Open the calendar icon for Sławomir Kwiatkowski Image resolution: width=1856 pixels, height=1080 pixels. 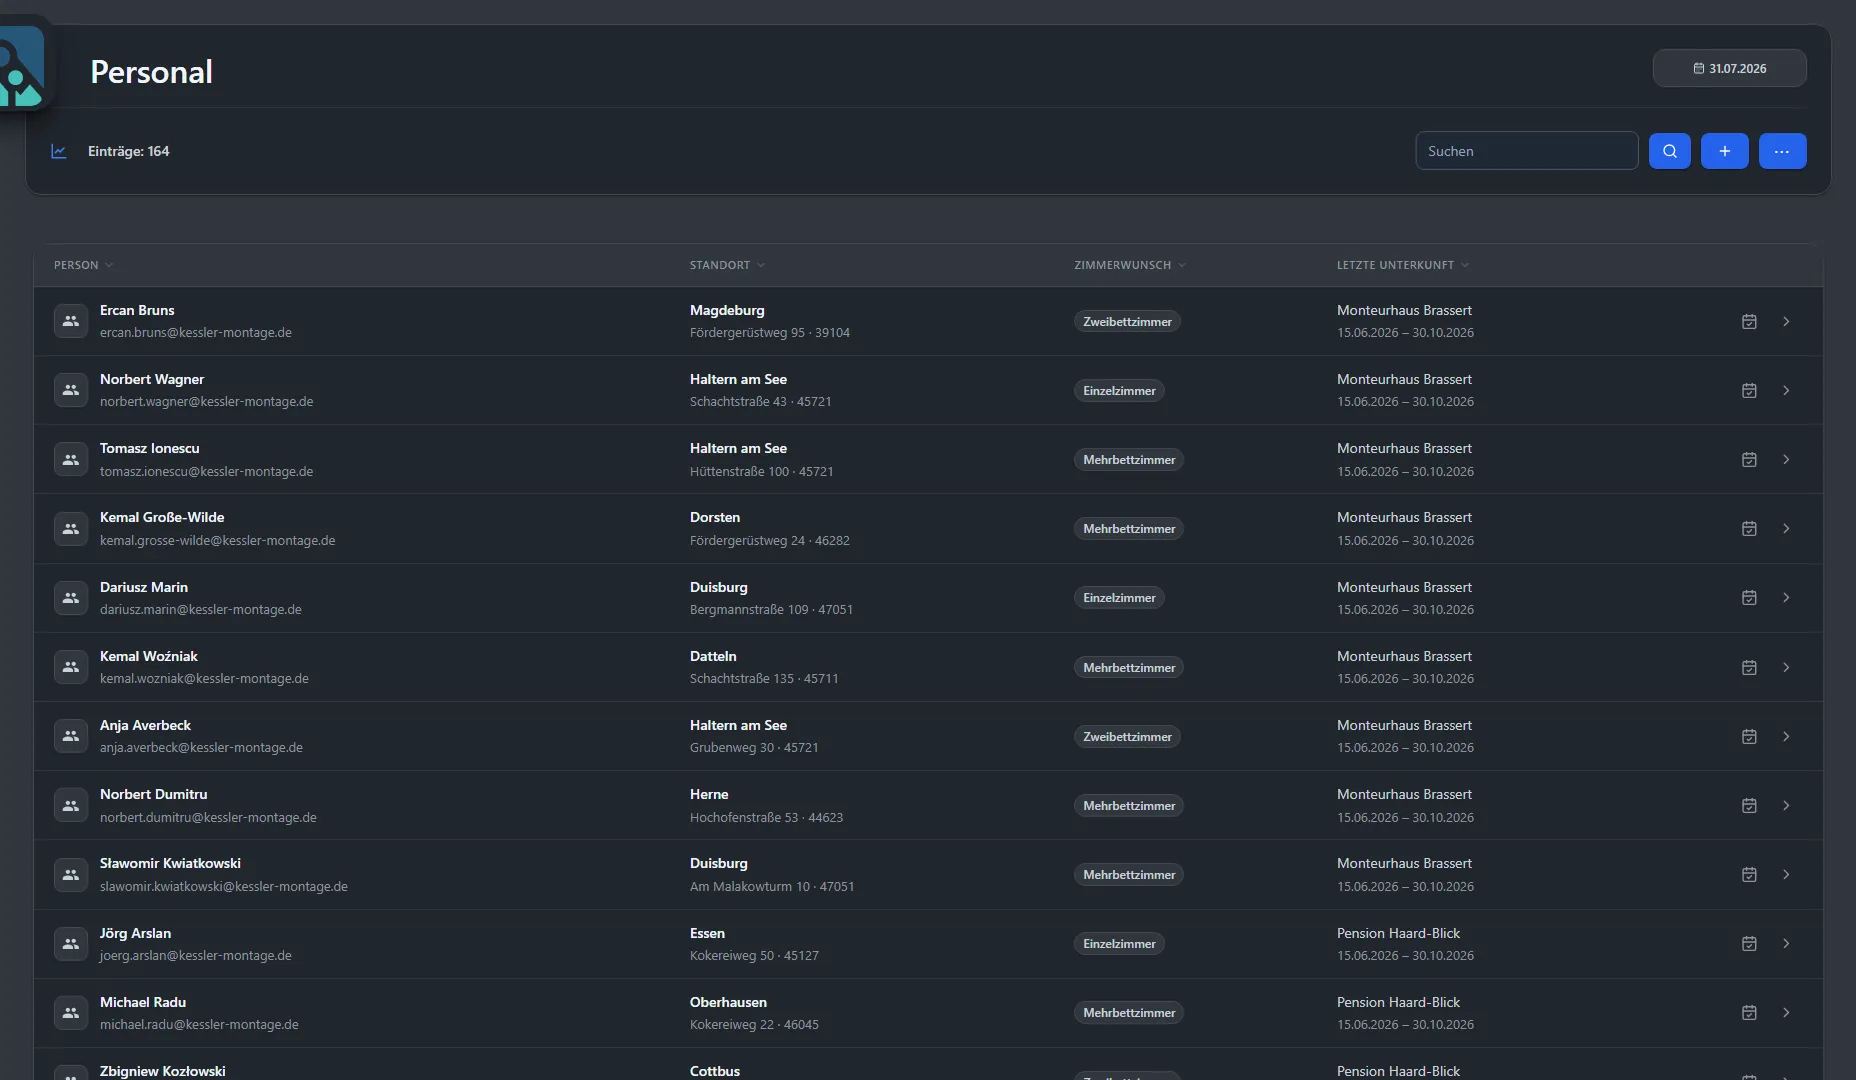click(x=1749, y=874)
